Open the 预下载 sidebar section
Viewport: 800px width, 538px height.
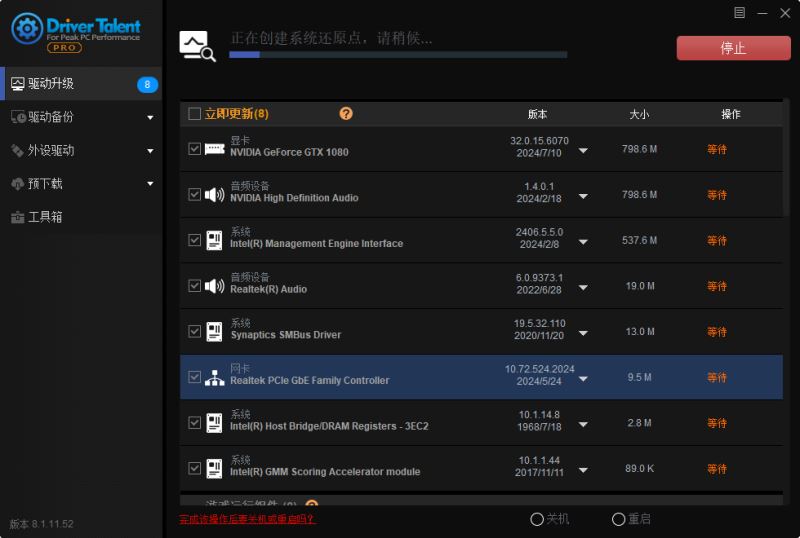coord(81,184)
